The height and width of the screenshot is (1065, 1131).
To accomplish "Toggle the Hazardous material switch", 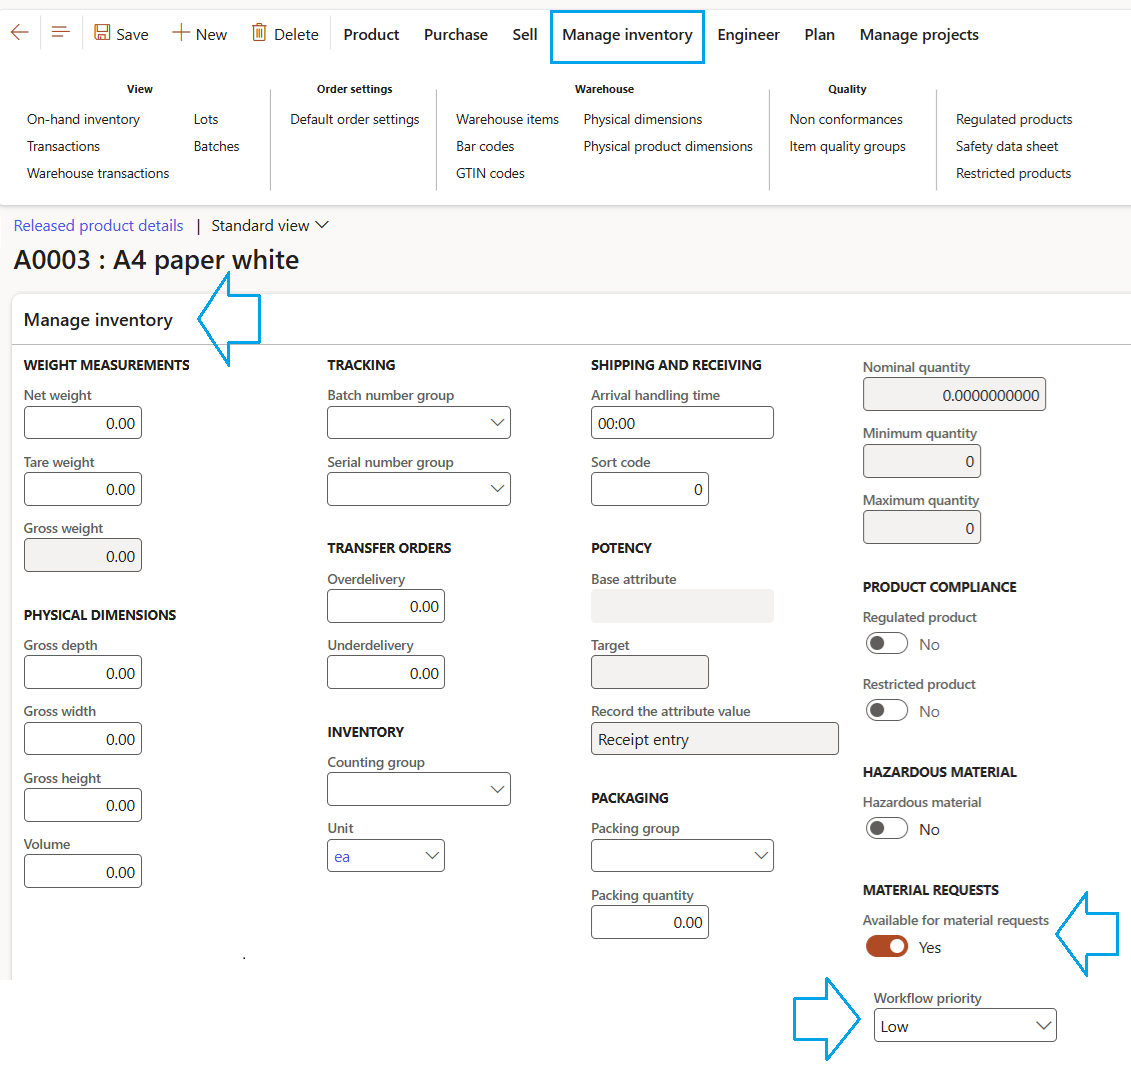I will click(x=887, y=828).
